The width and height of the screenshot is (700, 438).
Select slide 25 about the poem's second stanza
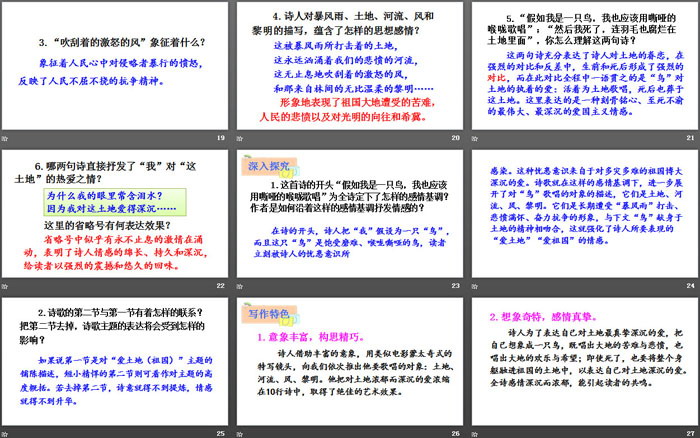(x=115, y=358)
